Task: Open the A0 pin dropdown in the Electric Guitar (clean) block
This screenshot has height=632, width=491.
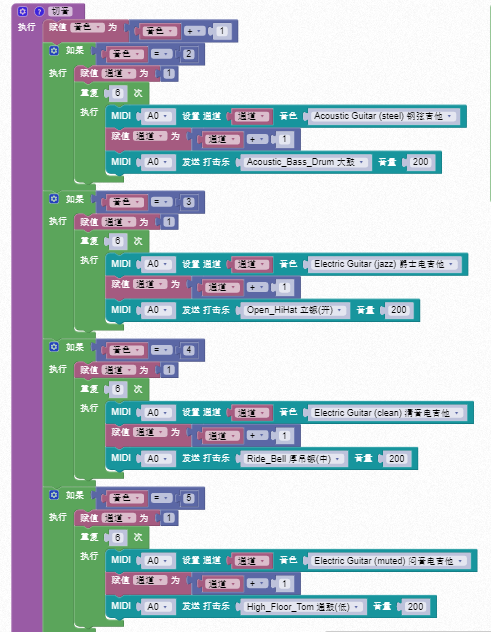Action: [x=158, y=413]
